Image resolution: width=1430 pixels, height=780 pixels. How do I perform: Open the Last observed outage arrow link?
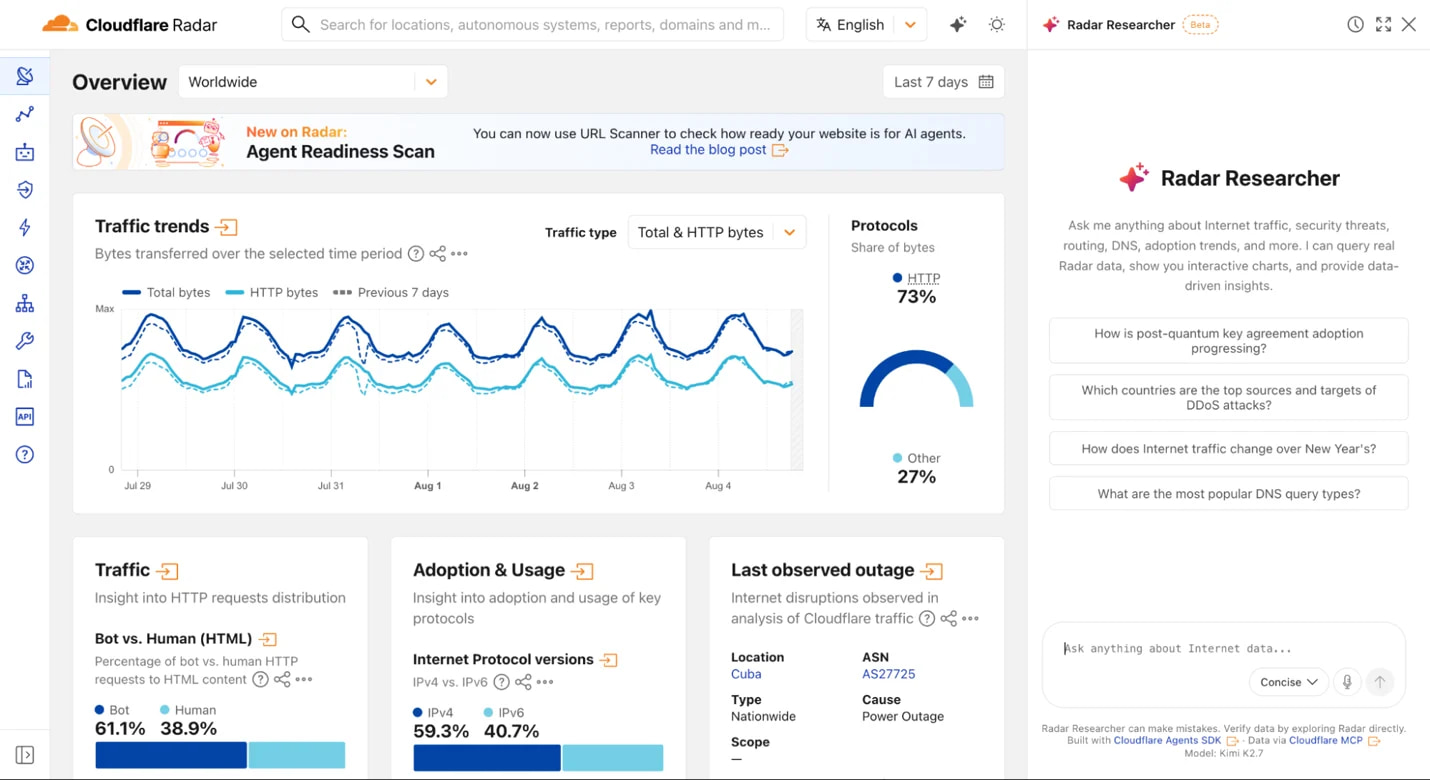(932, 571)
